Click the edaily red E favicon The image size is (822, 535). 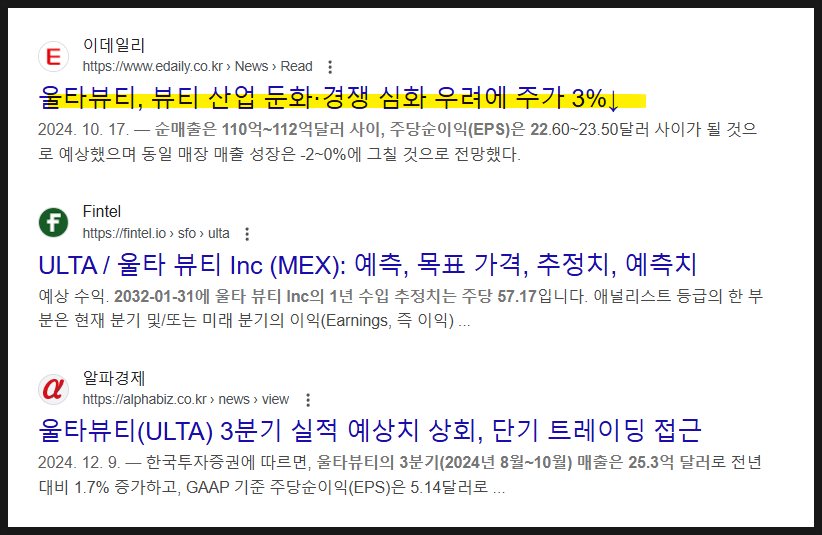(x=53, y=56)
